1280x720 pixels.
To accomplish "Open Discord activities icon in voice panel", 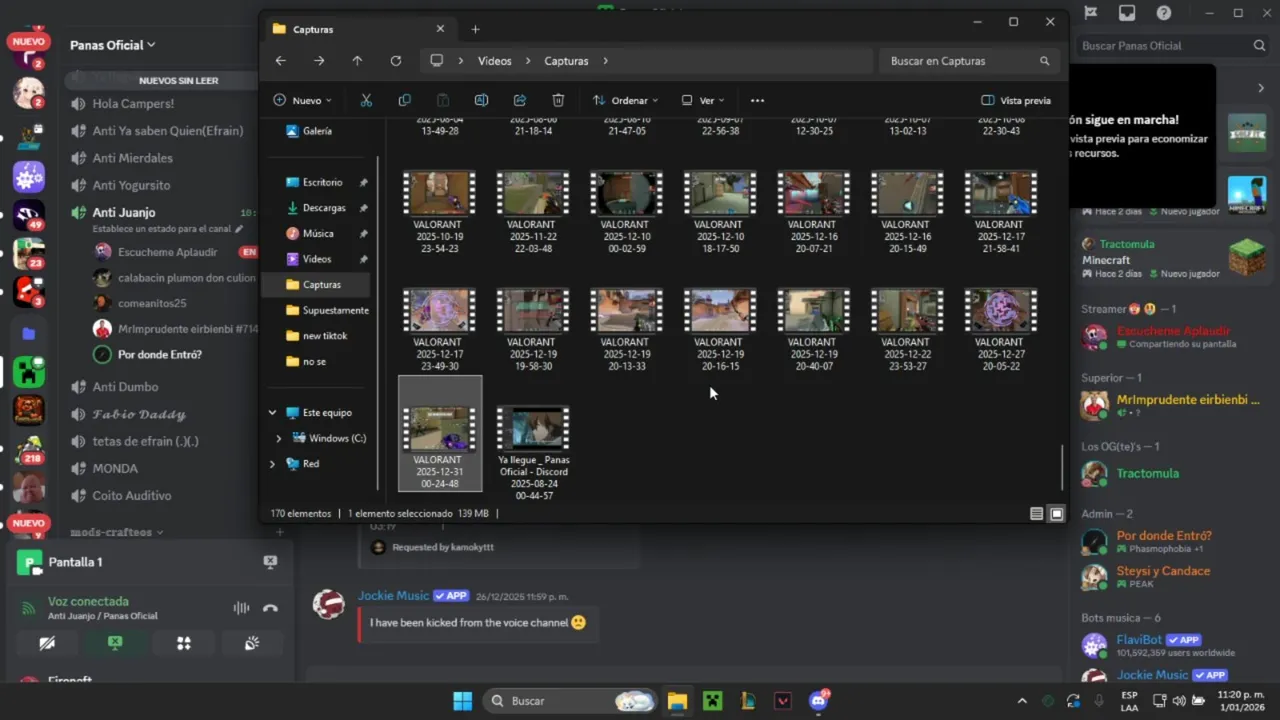I will coord(183,644).
